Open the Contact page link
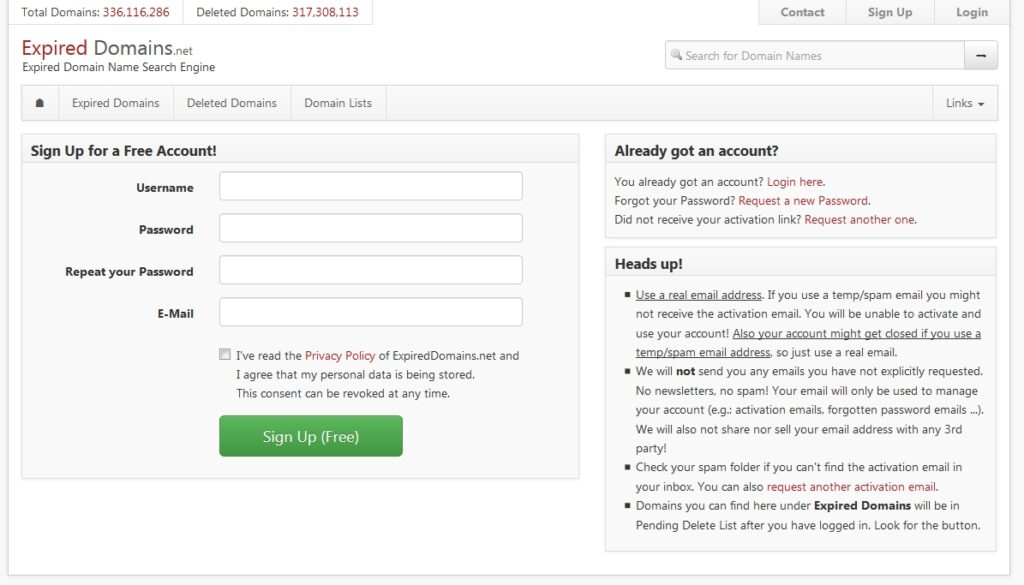Screen dimensions: 1024x585 802,12
